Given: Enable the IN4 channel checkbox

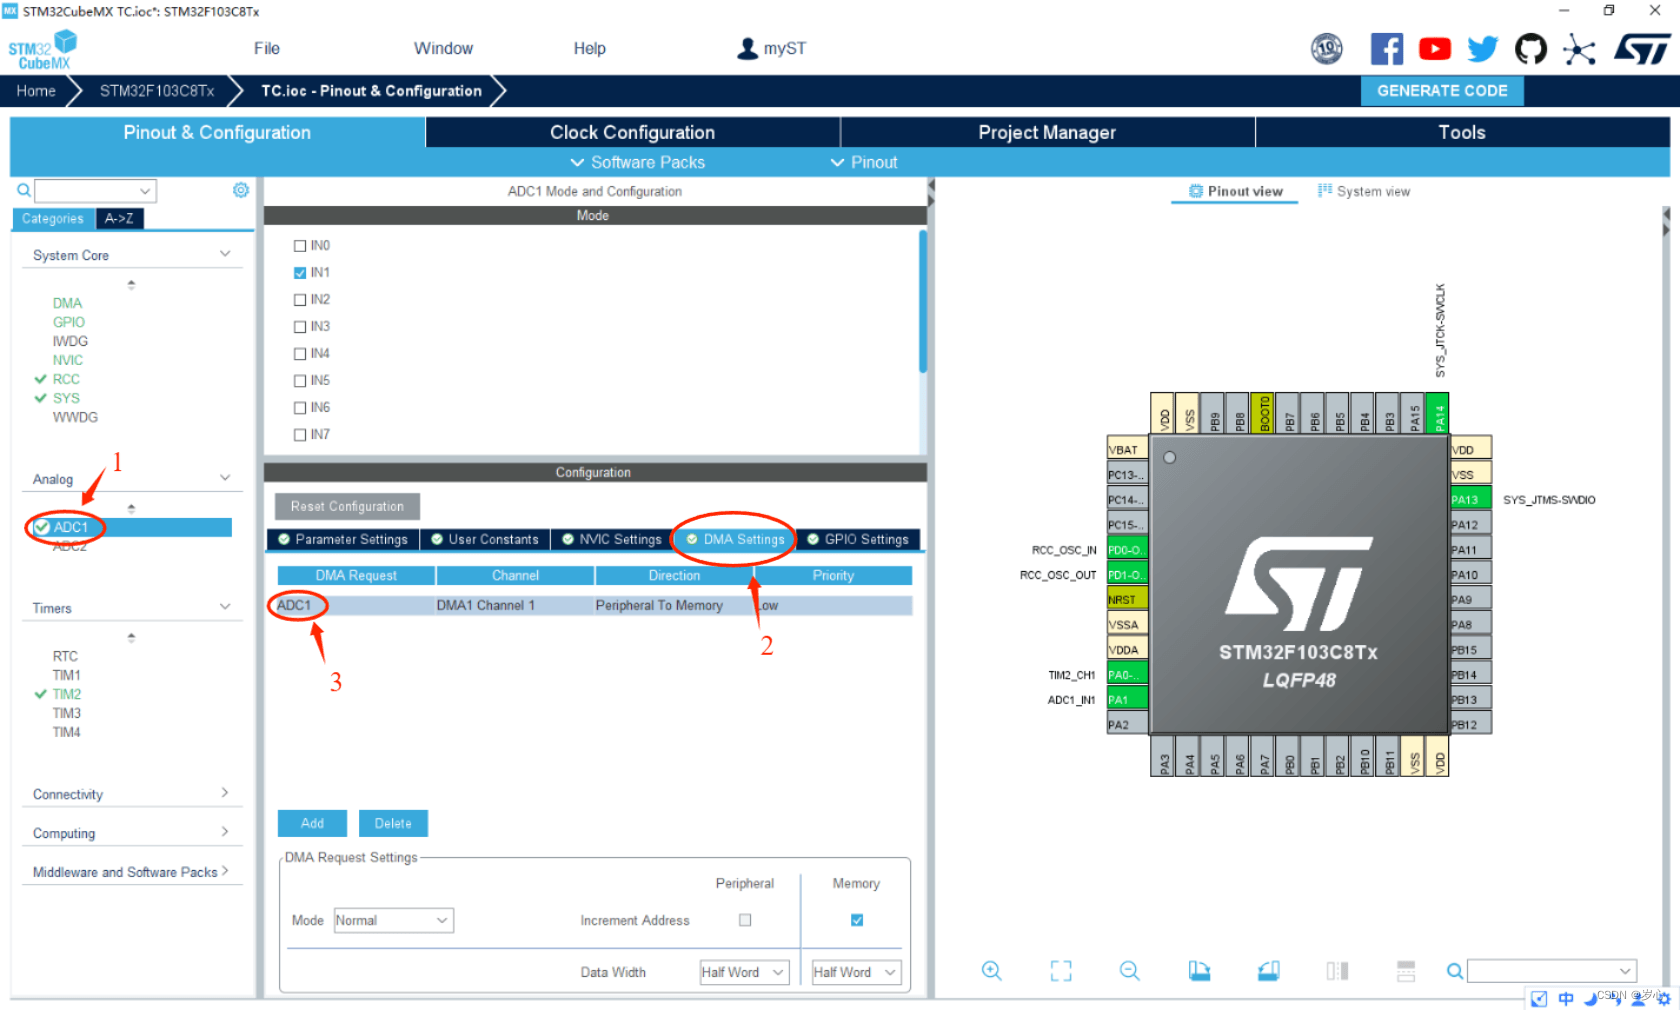Looking at the screenshot, I should point(300,354).
